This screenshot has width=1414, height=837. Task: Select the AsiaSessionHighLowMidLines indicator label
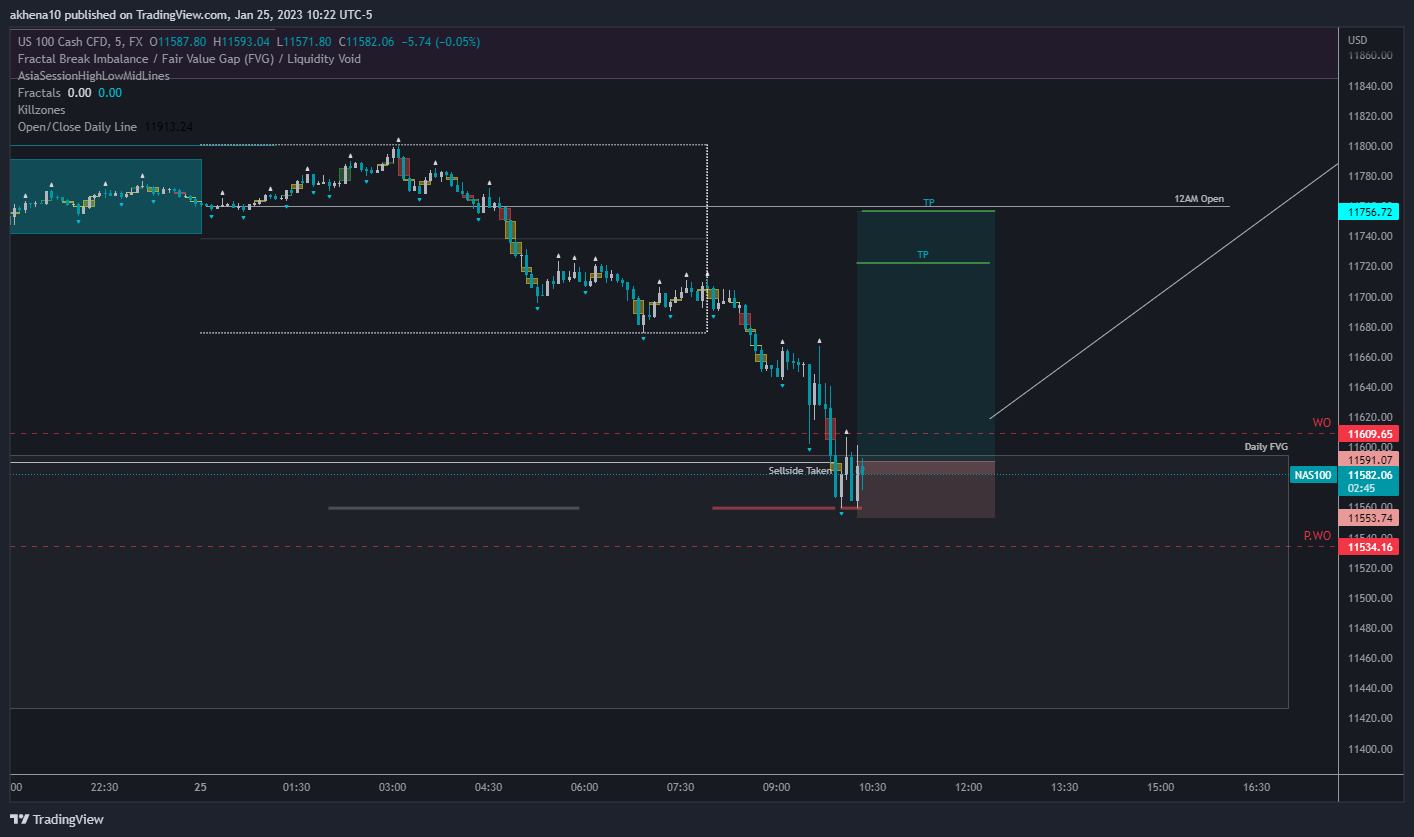click(94, 76)
